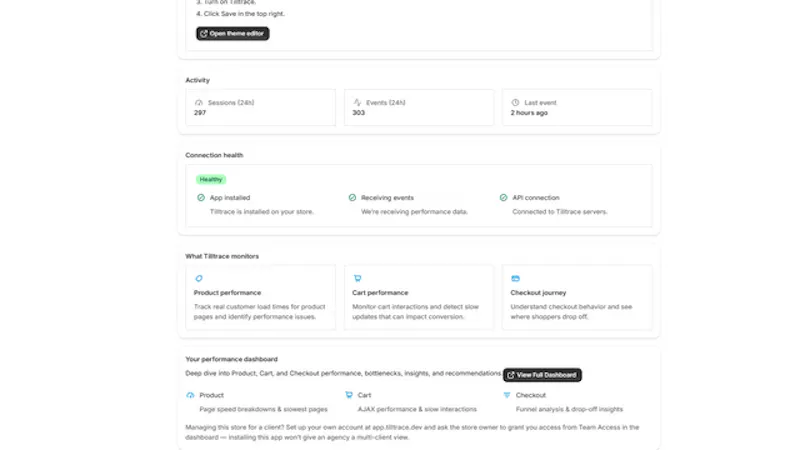Click the dashboard Cart icon
800x450 pixels.
point(349,395)
